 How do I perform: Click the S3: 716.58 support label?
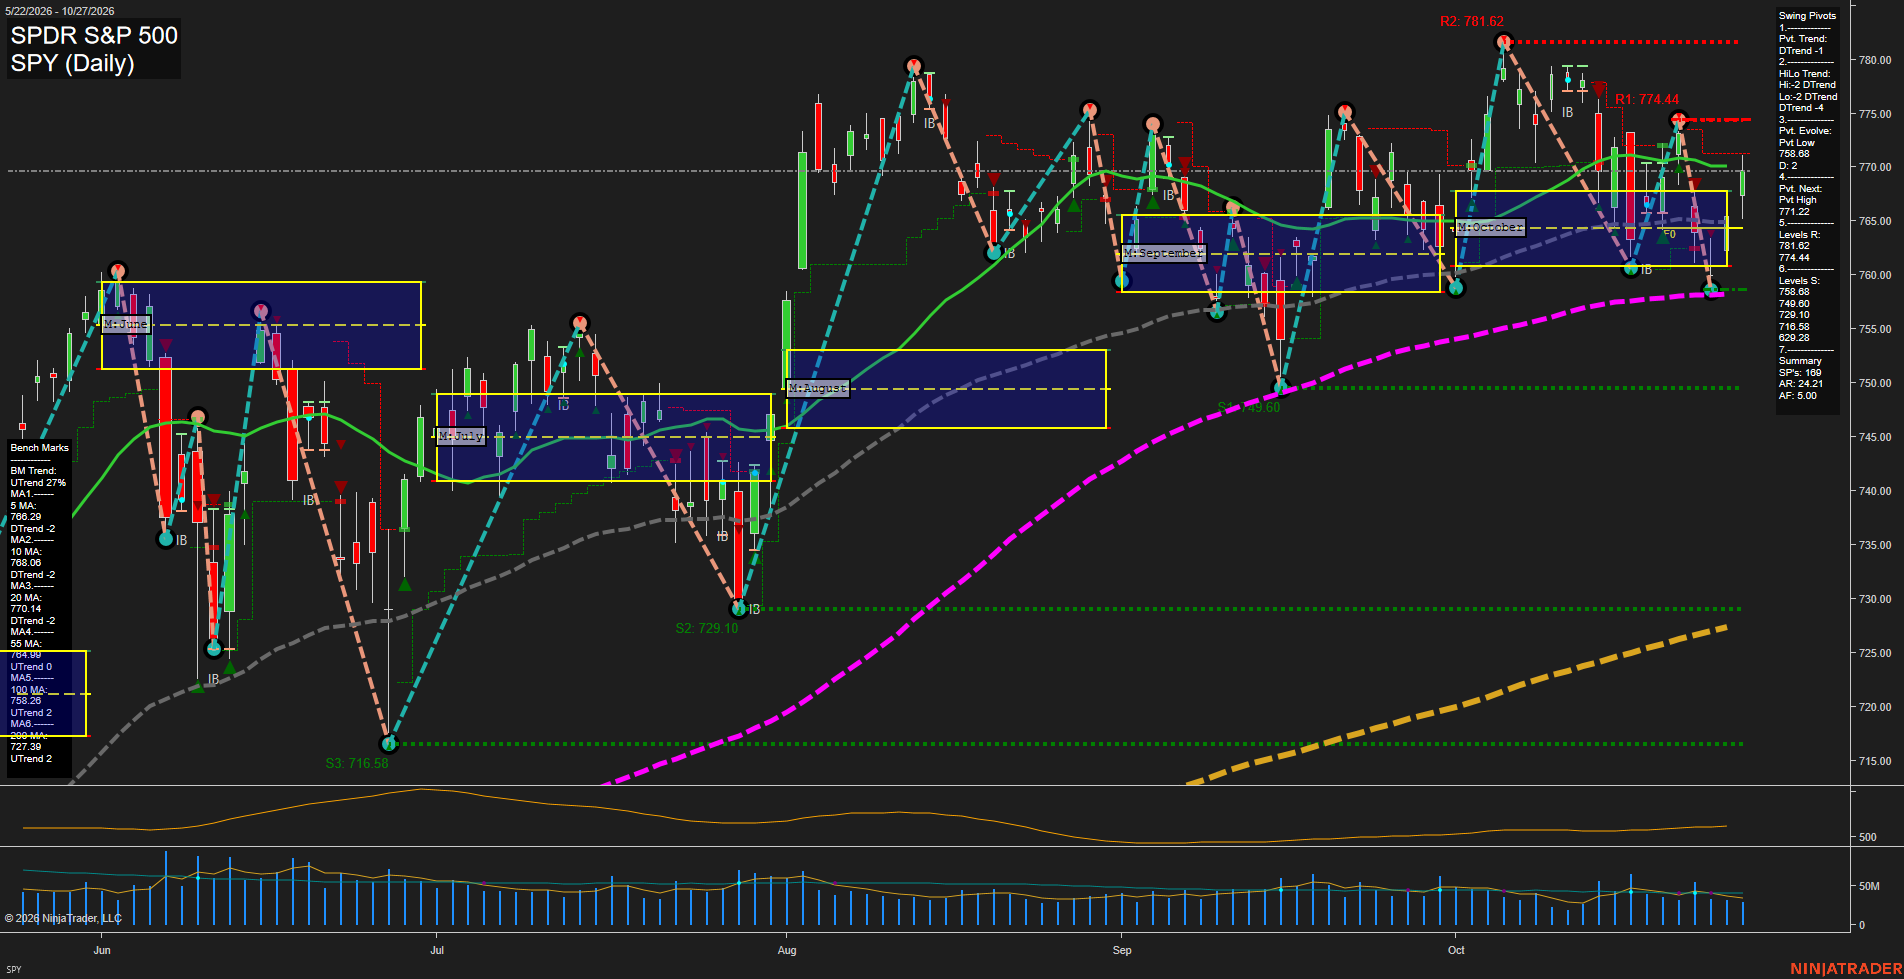click(x=356, y=763)
